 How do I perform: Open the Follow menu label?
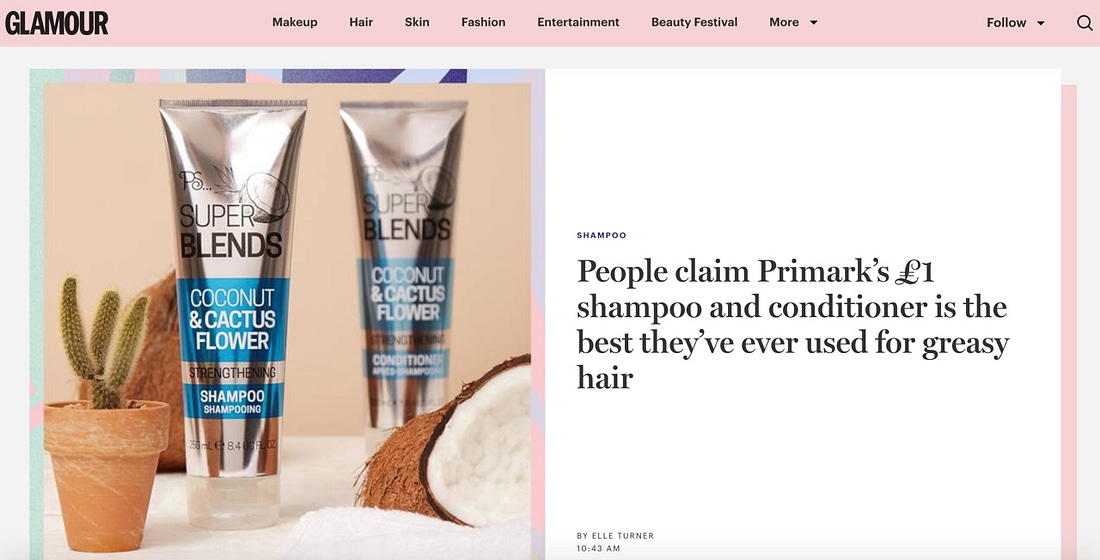[1006, 22]
